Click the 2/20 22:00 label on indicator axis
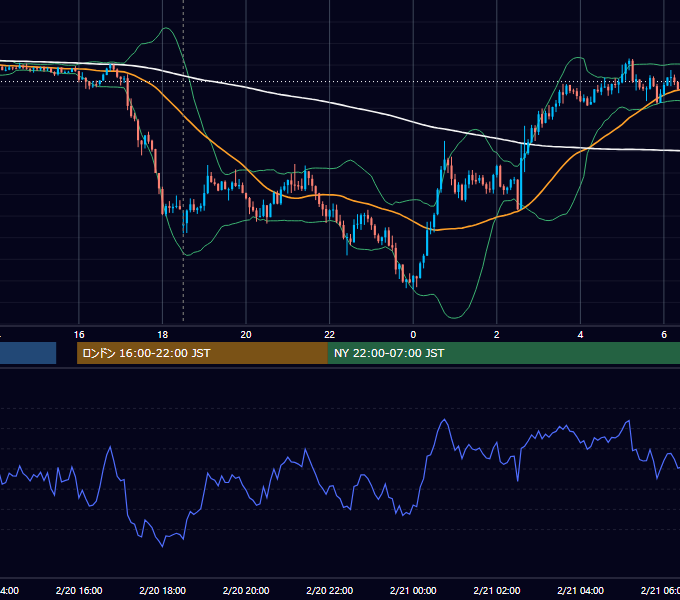 pos(330,591)
